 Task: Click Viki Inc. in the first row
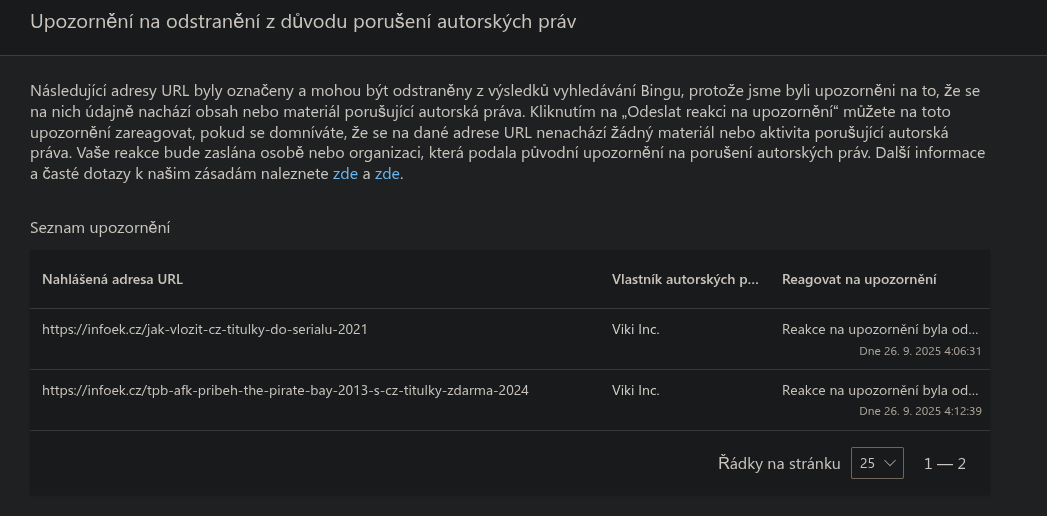point(635,329)
